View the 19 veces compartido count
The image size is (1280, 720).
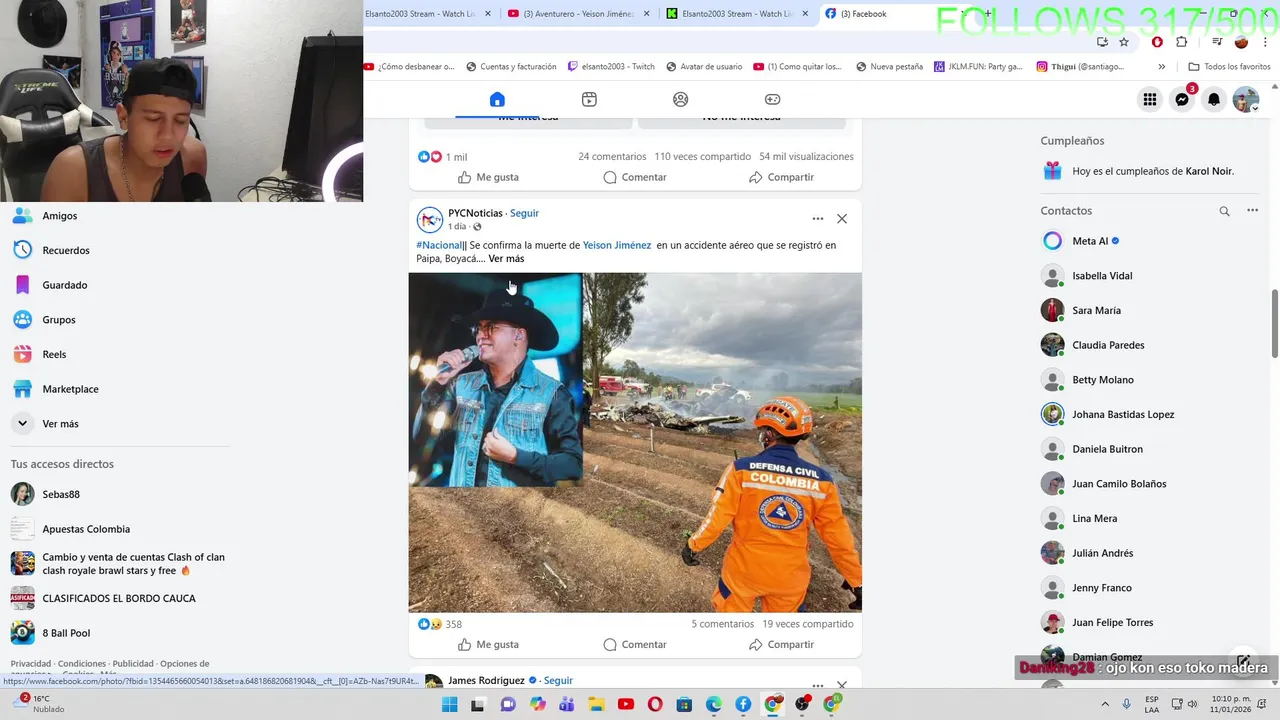pos(808,624)
